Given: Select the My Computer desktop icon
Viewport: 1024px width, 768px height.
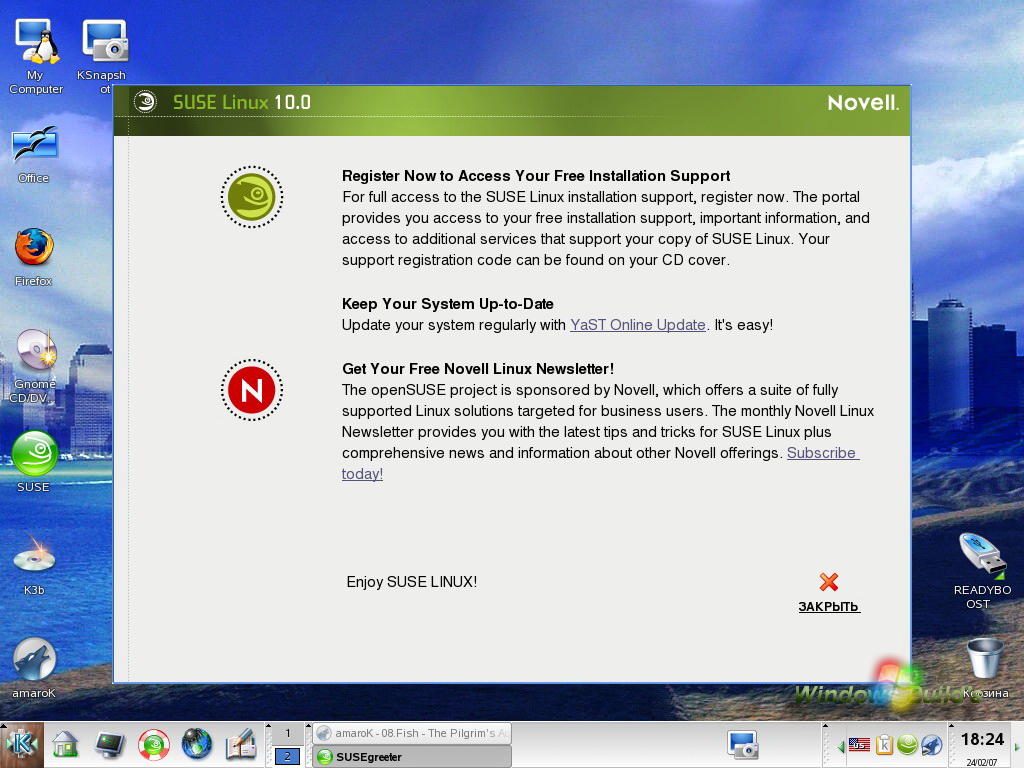Looking at the screenshot, I should coord(36,56).
